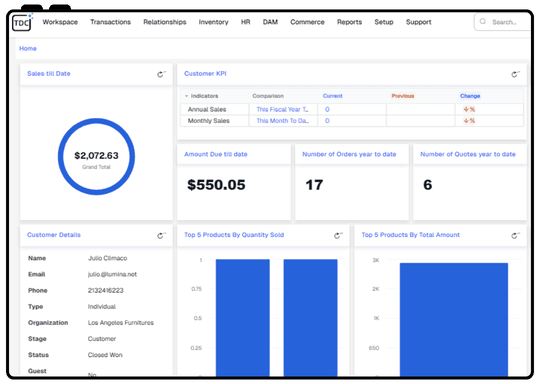The height and width of the screenshot is (384, 540).
Task: Click the Customer KPI title
Action: [x=205, y=74]
